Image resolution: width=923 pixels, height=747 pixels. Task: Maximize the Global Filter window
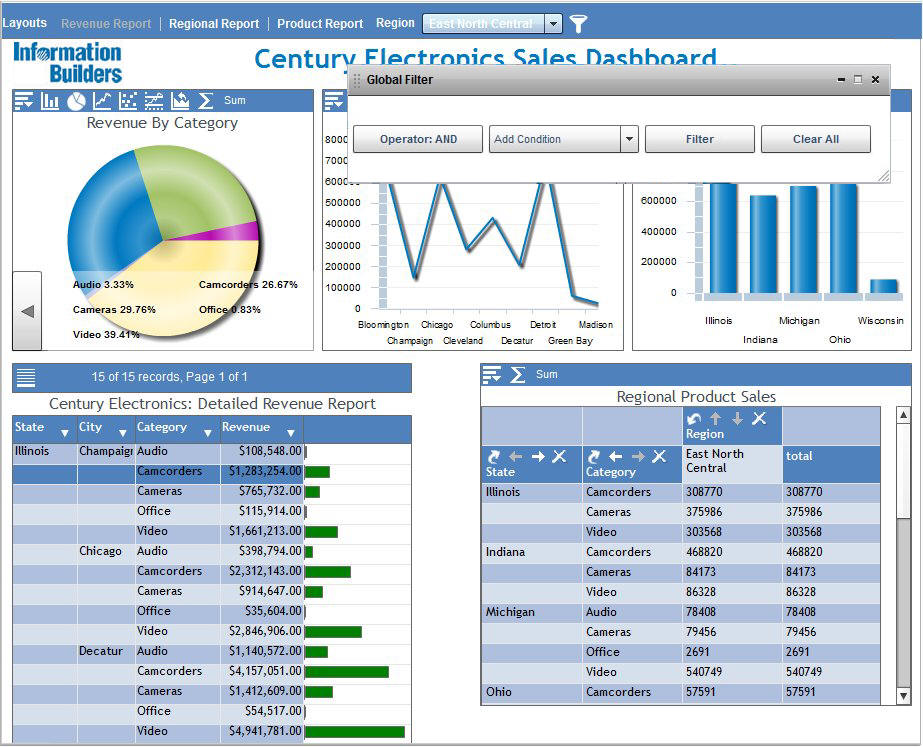pyautogui.click(x=858, y=79)
